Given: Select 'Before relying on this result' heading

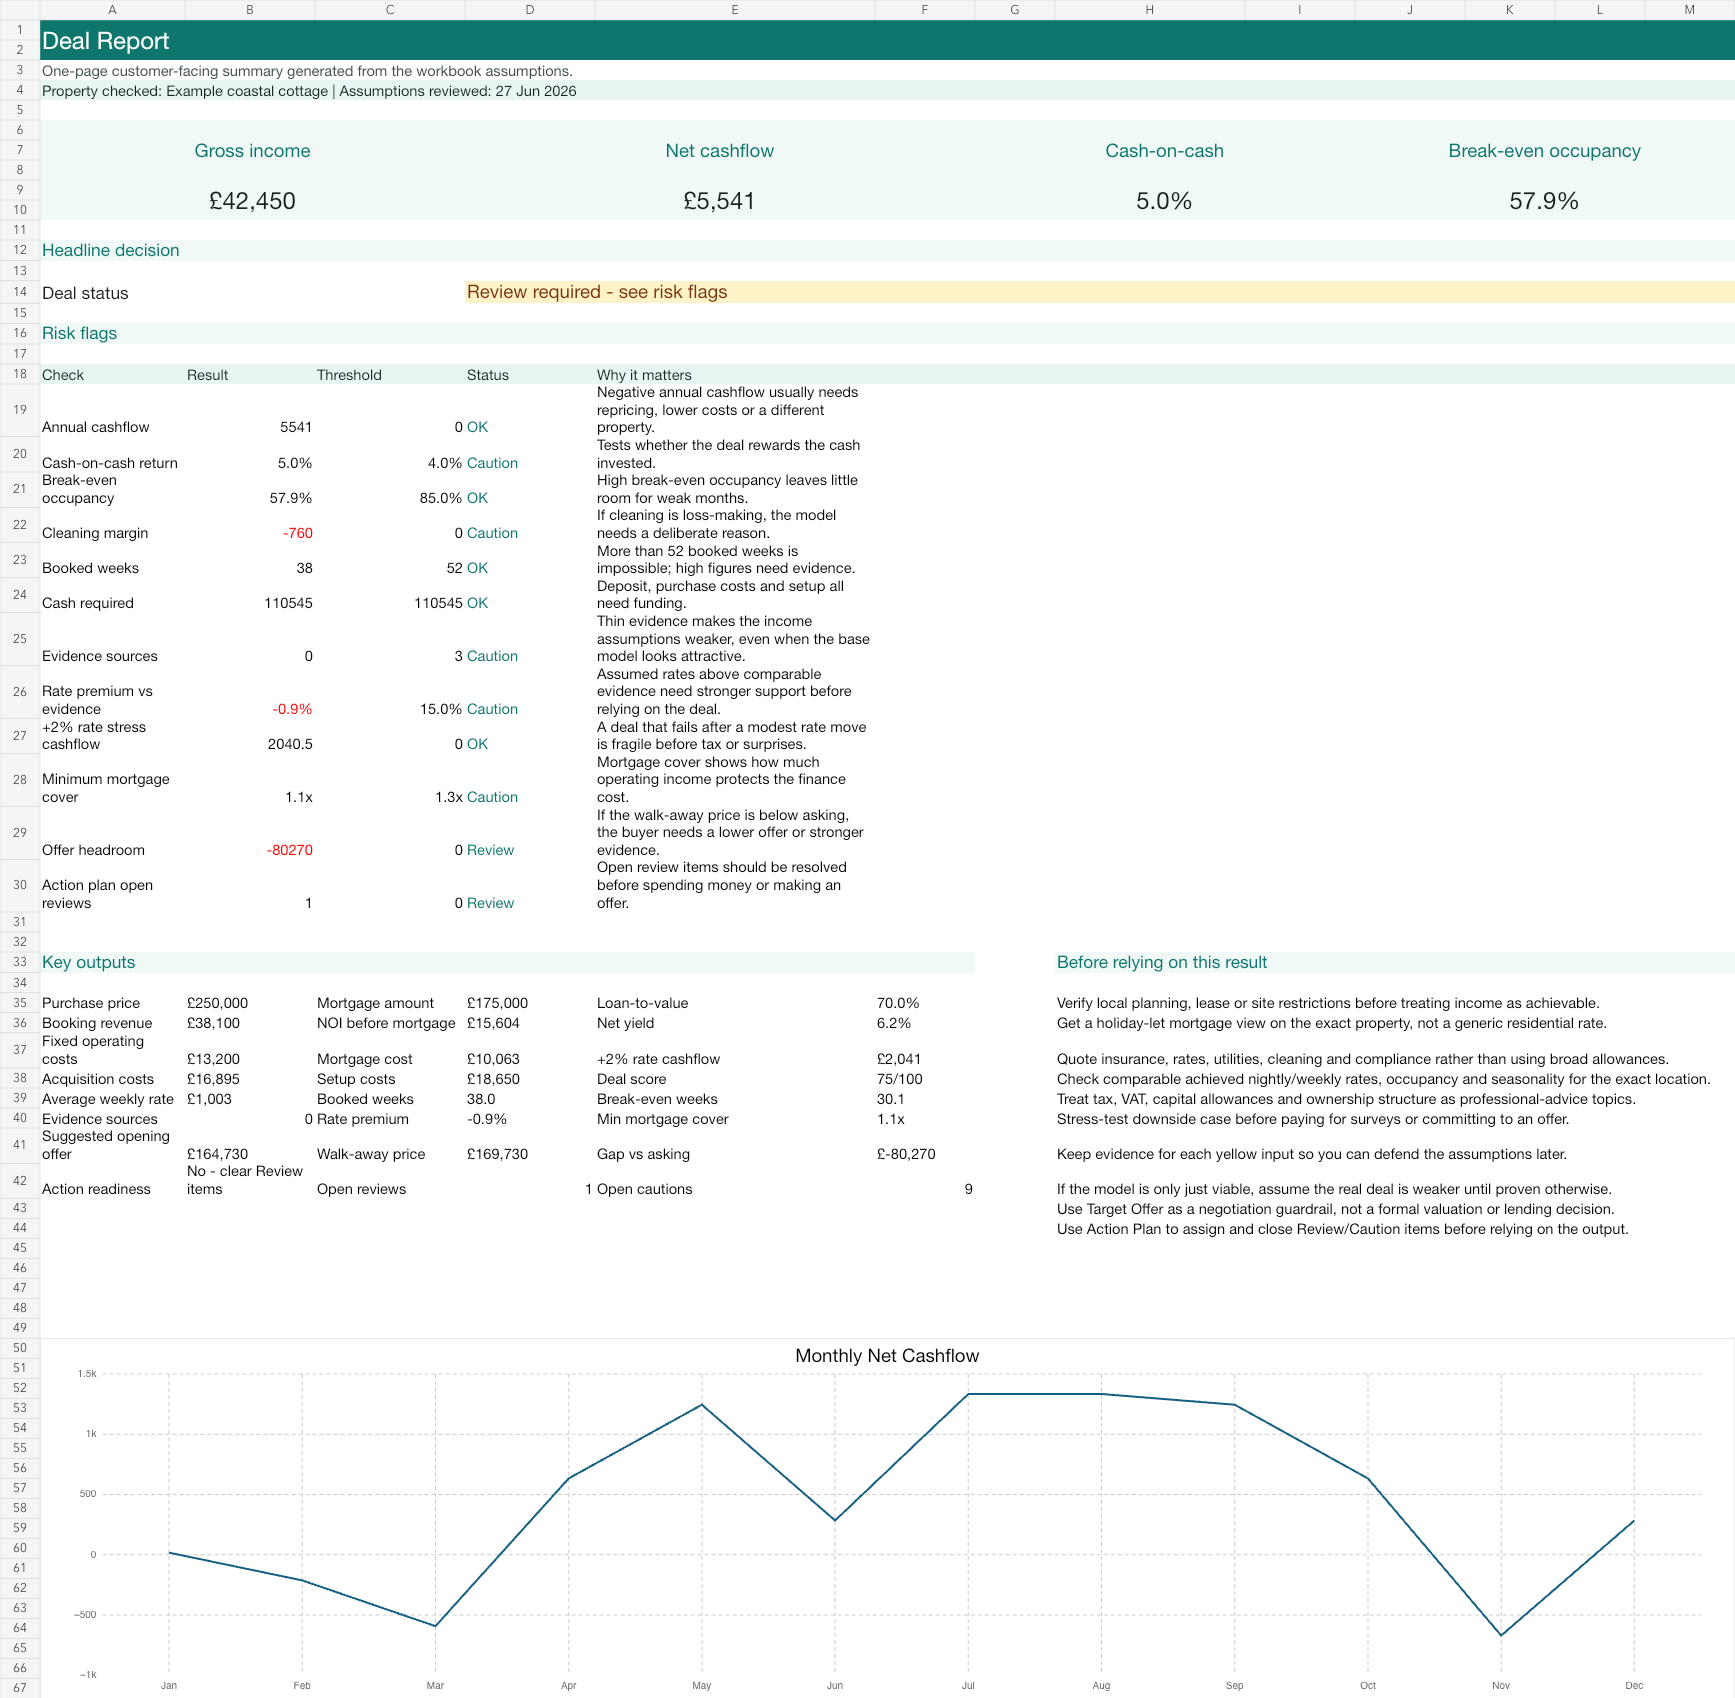Looking at the screenshot, I should point(1161,962).
